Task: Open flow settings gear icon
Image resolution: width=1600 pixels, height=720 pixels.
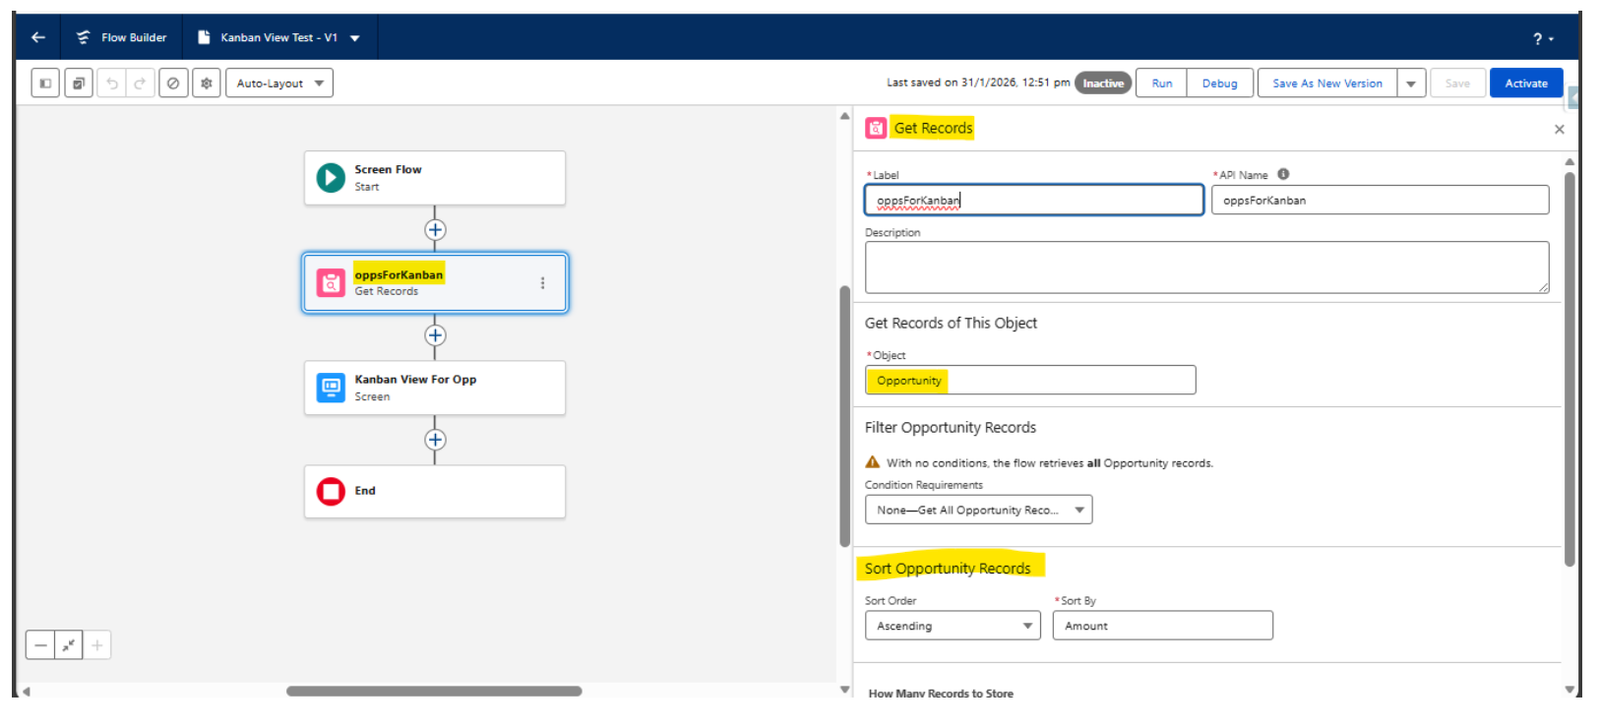Action: [206, 83]
